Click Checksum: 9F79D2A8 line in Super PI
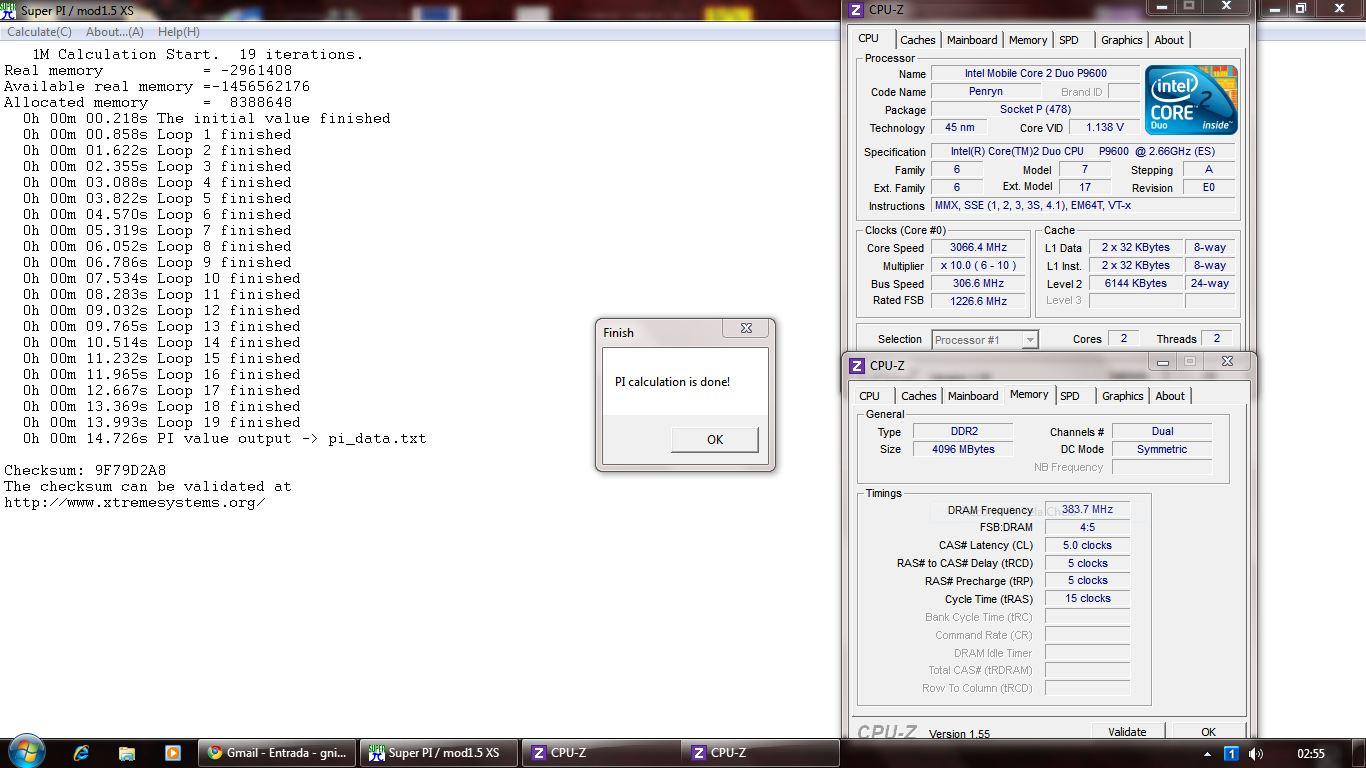This screenshot has width=1366, height=768. (x=85, y=470)
